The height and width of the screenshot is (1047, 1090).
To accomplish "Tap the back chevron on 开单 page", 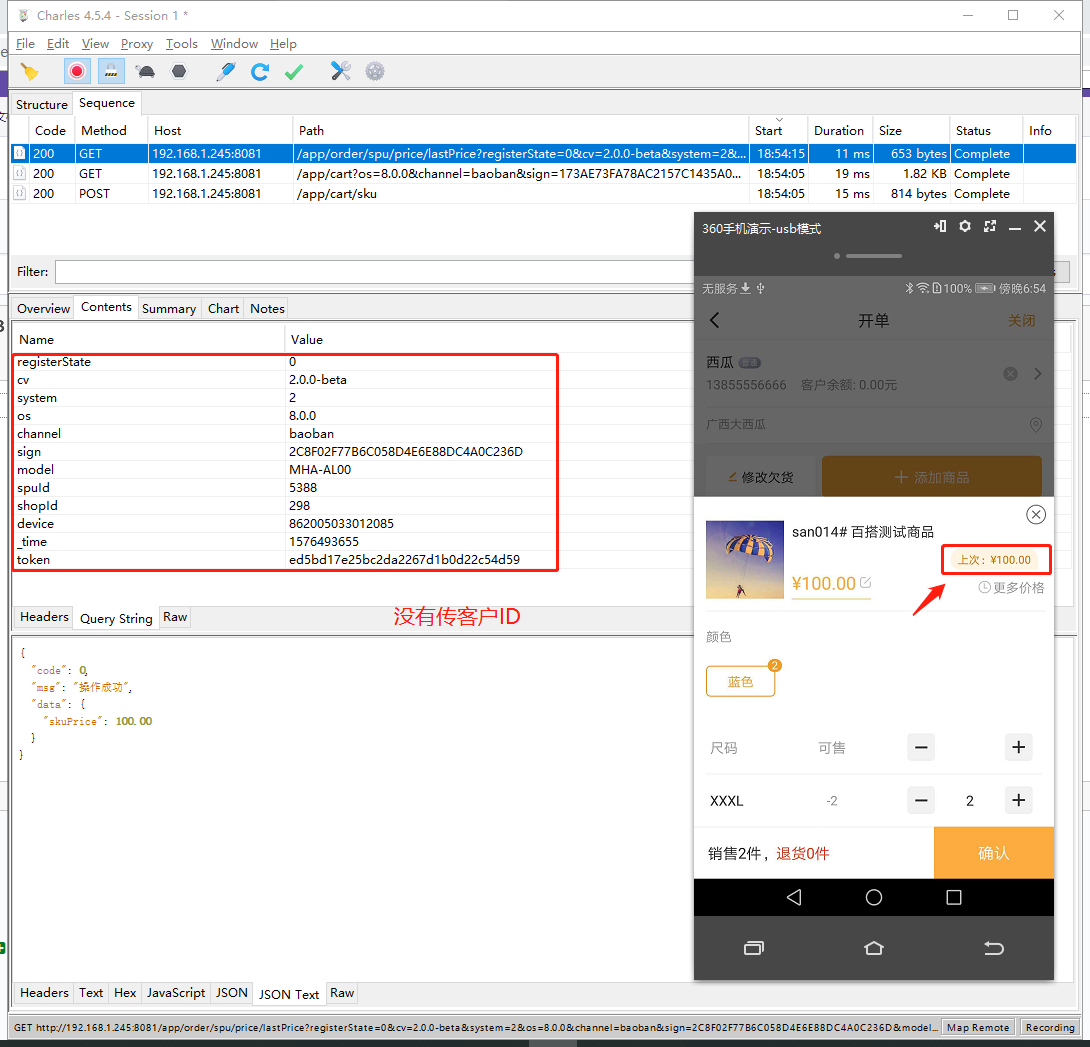I will pos(715,320).
